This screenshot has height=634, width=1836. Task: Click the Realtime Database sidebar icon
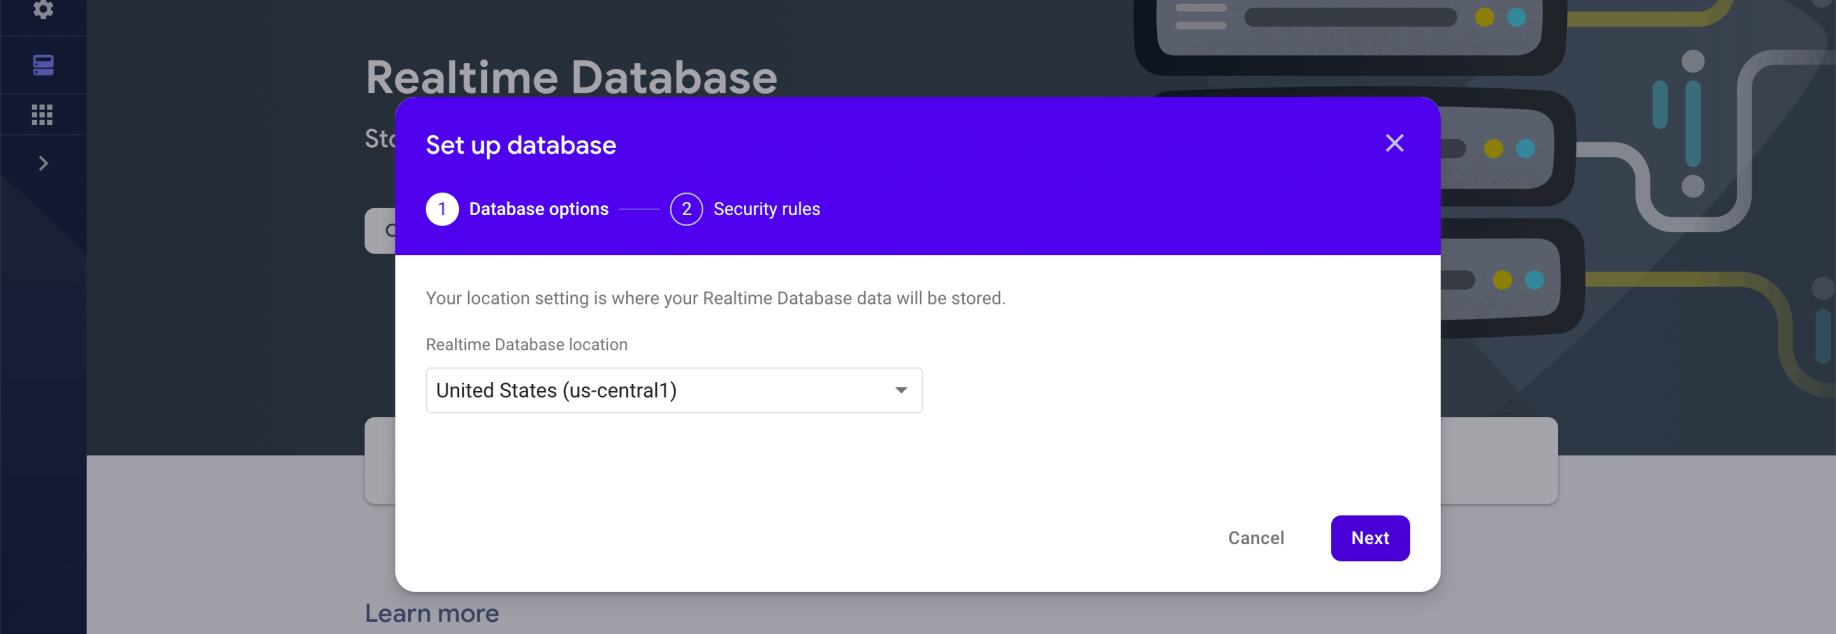(x=43, y=65)
